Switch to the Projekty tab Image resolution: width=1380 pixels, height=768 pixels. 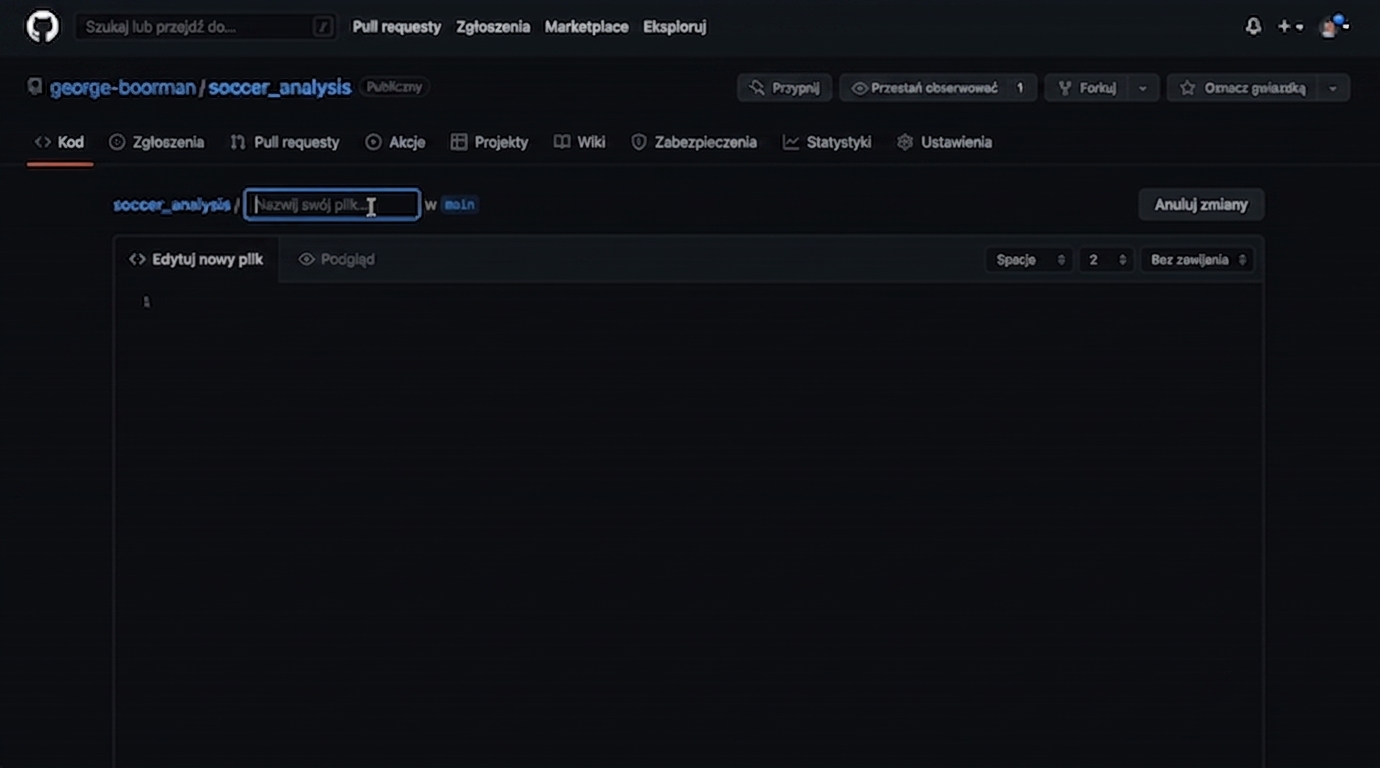(x=489, y=142)
